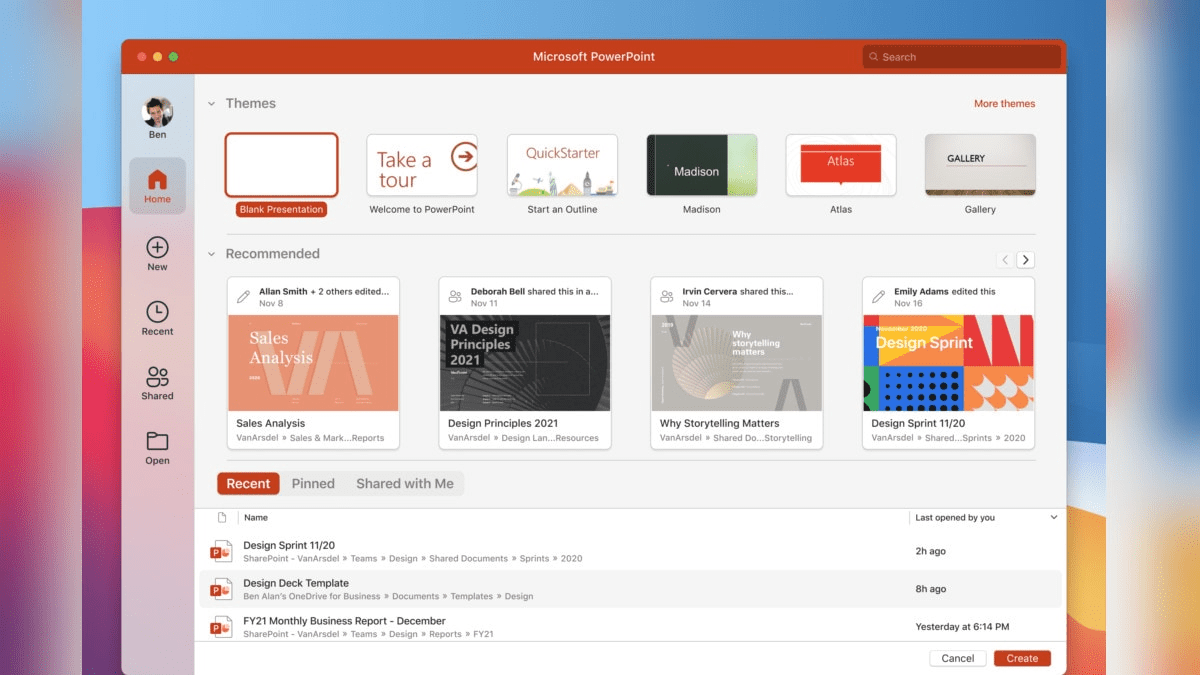Click the Cancel button
The height and width of the screenshot is (675, 1200).
pos(957,658)
